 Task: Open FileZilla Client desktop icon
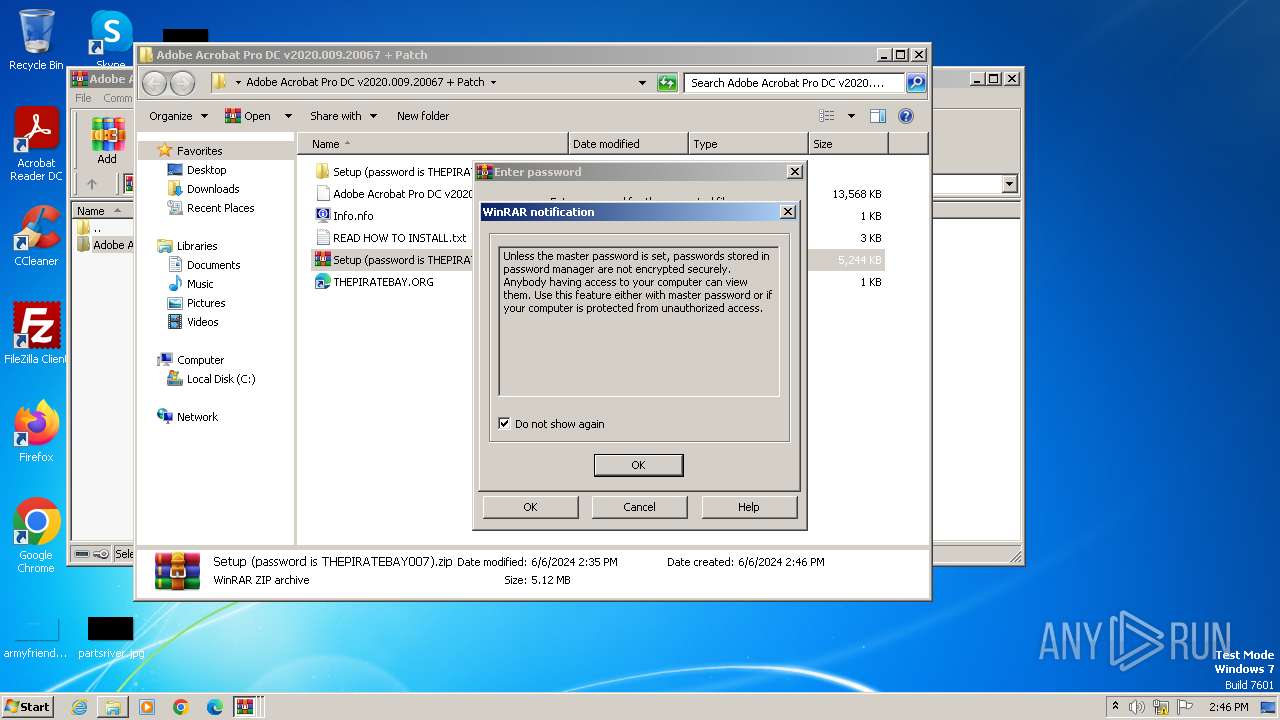(x=36, y=334)
